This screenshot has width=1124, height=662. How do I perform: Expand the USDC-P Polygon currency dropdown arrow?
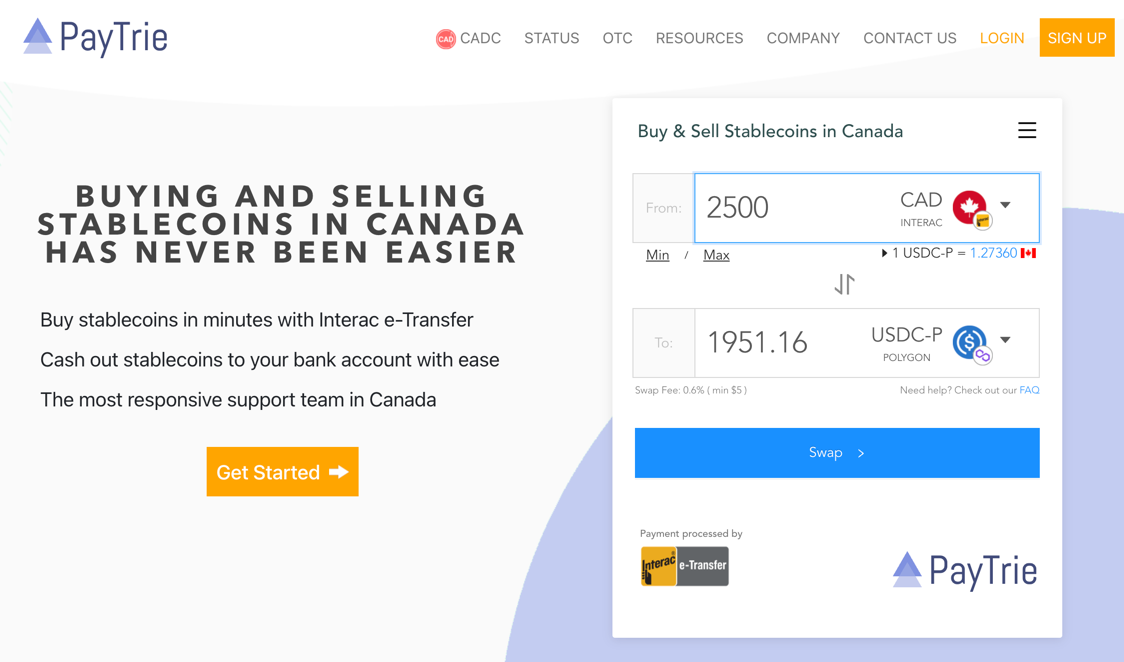coord(1006,340)
